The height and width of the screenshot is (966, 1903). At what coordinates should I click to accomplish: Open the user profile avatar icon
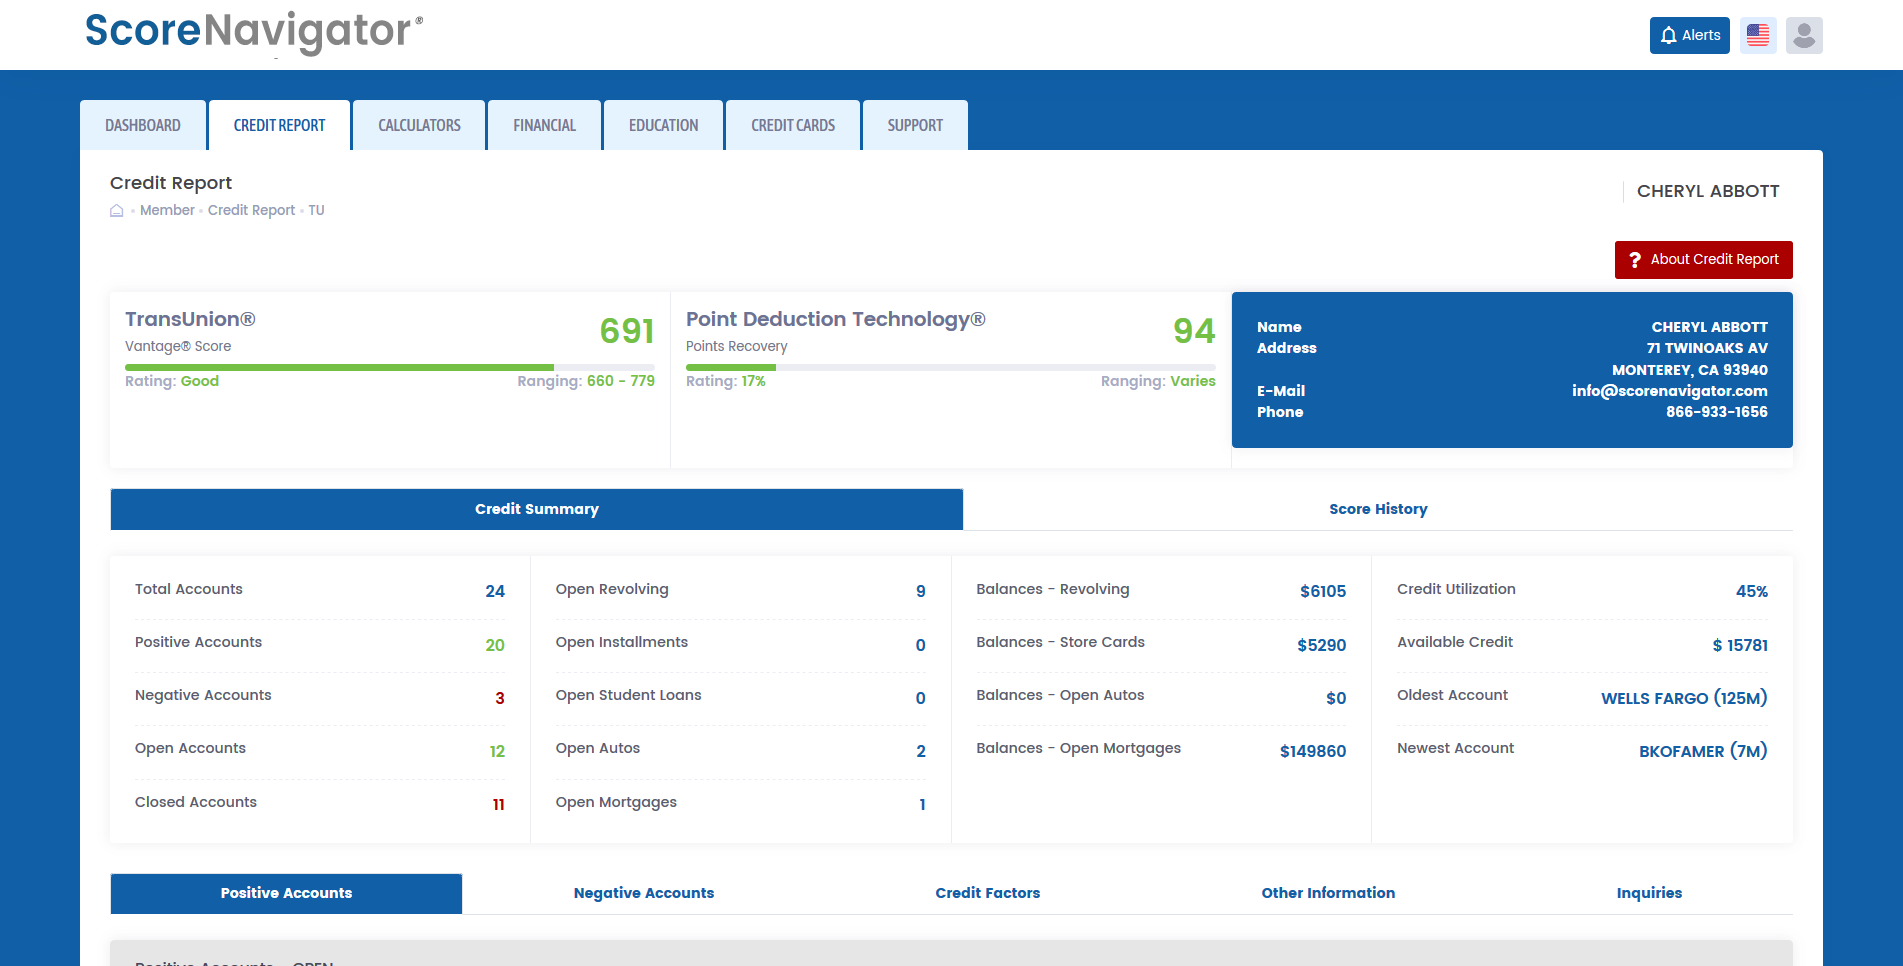pyautogui.click(x=1804, y=35)
